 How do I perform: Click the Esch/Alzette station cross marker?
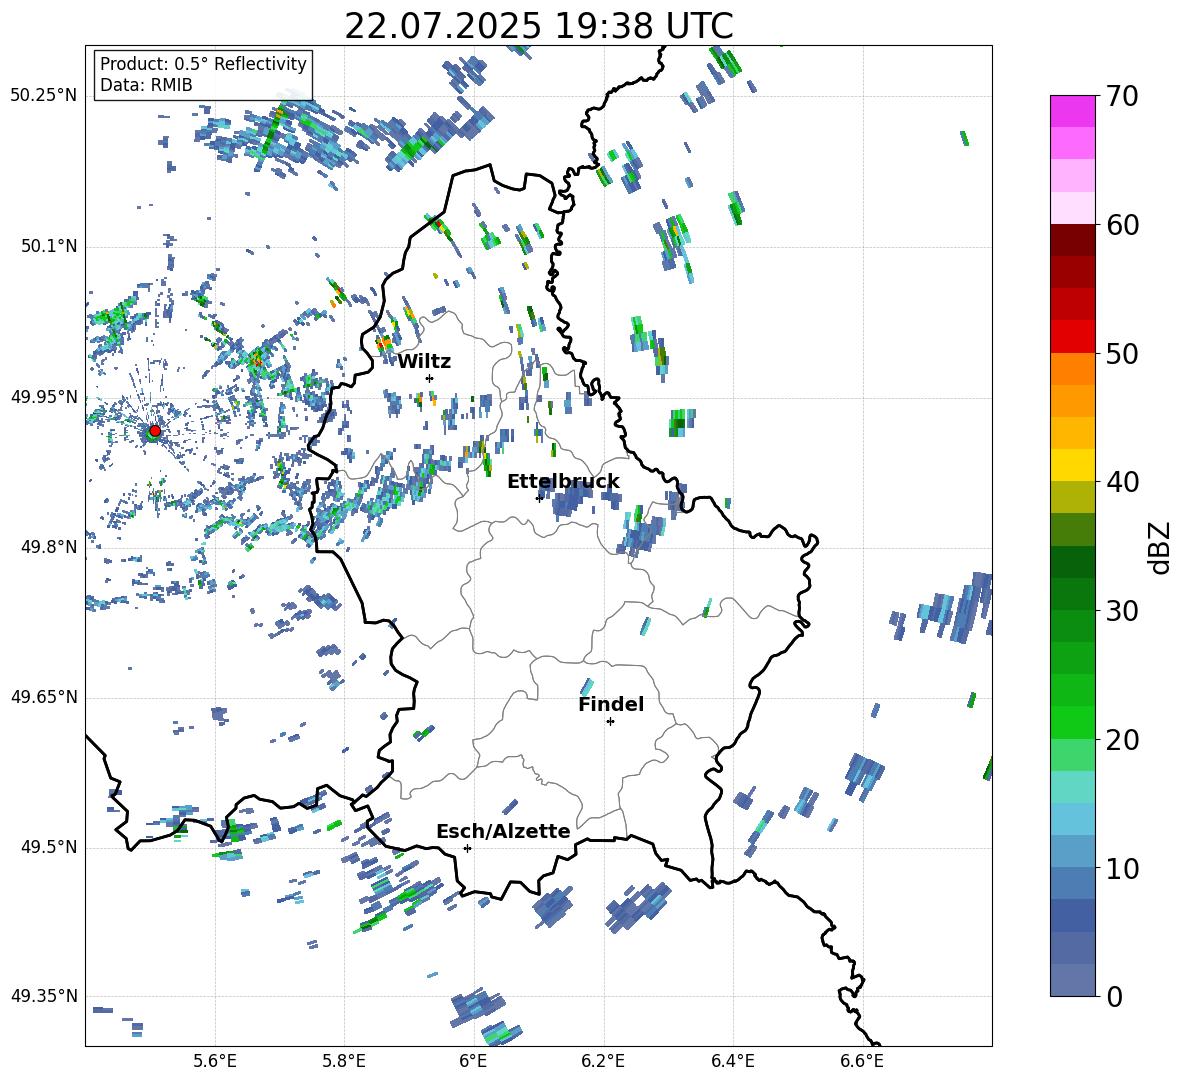467,848
